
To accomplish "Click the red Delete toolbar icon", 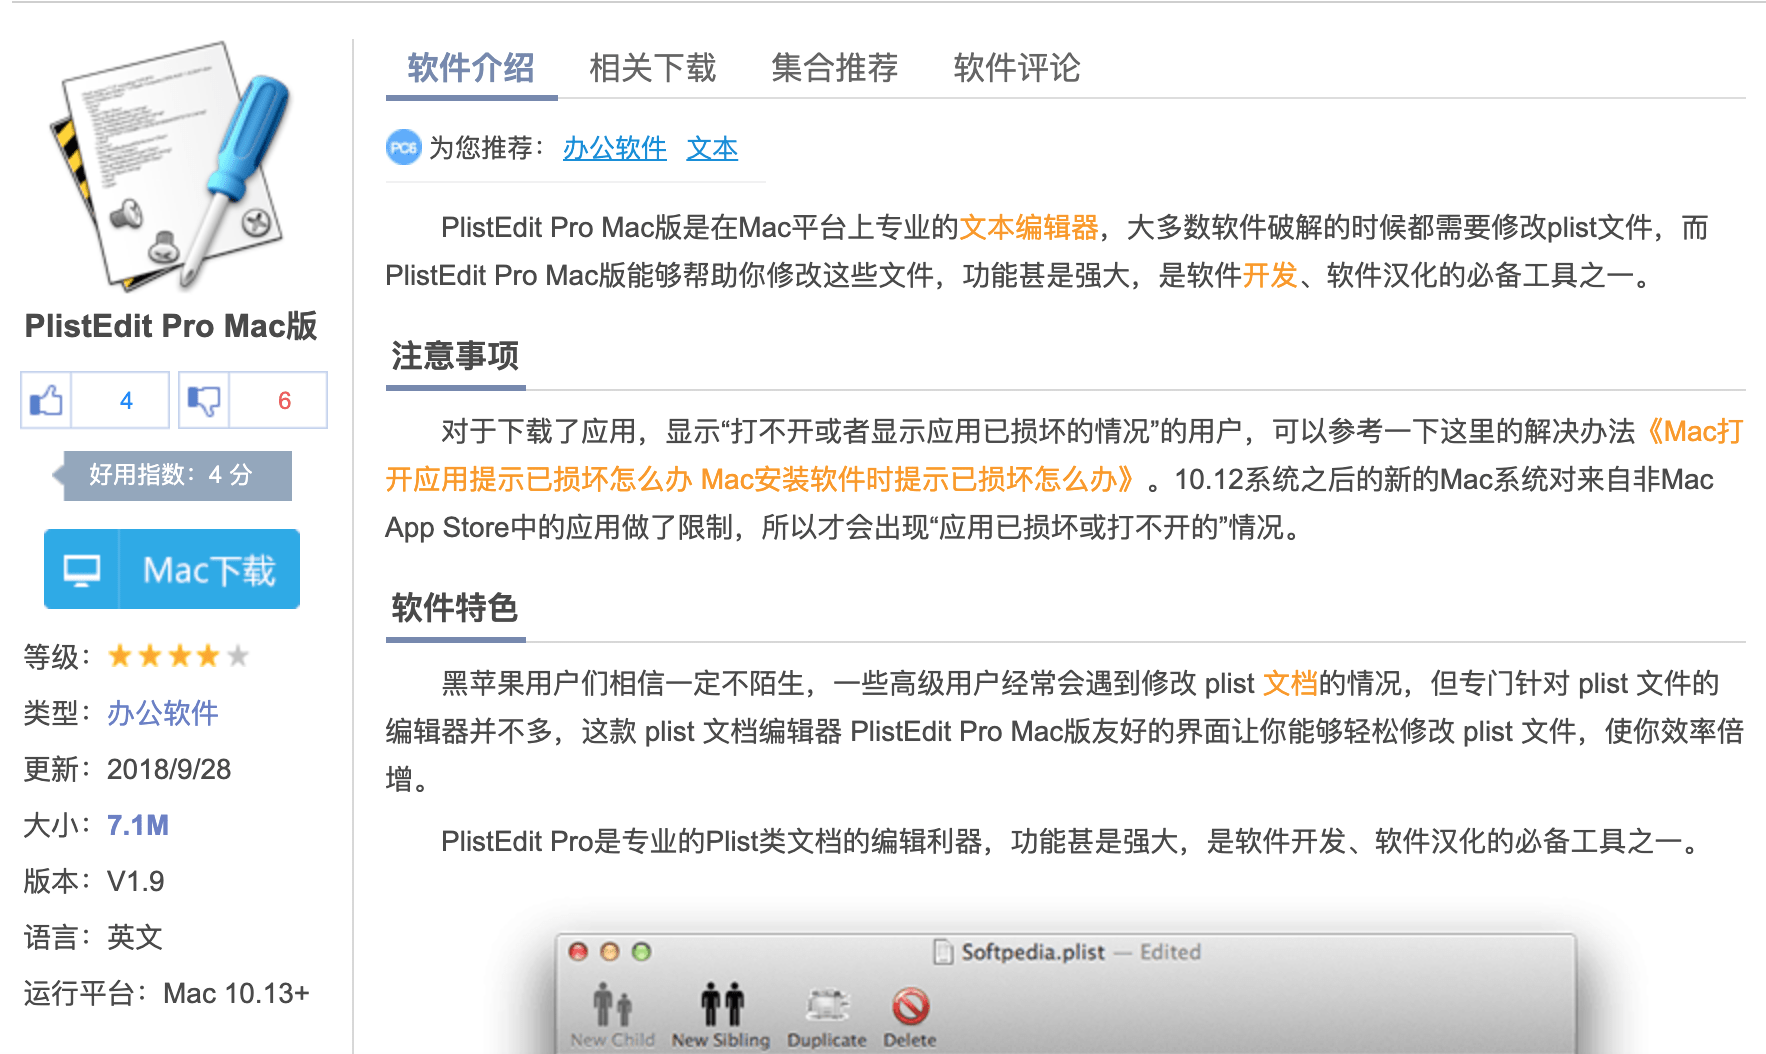I will [910, 1006].
